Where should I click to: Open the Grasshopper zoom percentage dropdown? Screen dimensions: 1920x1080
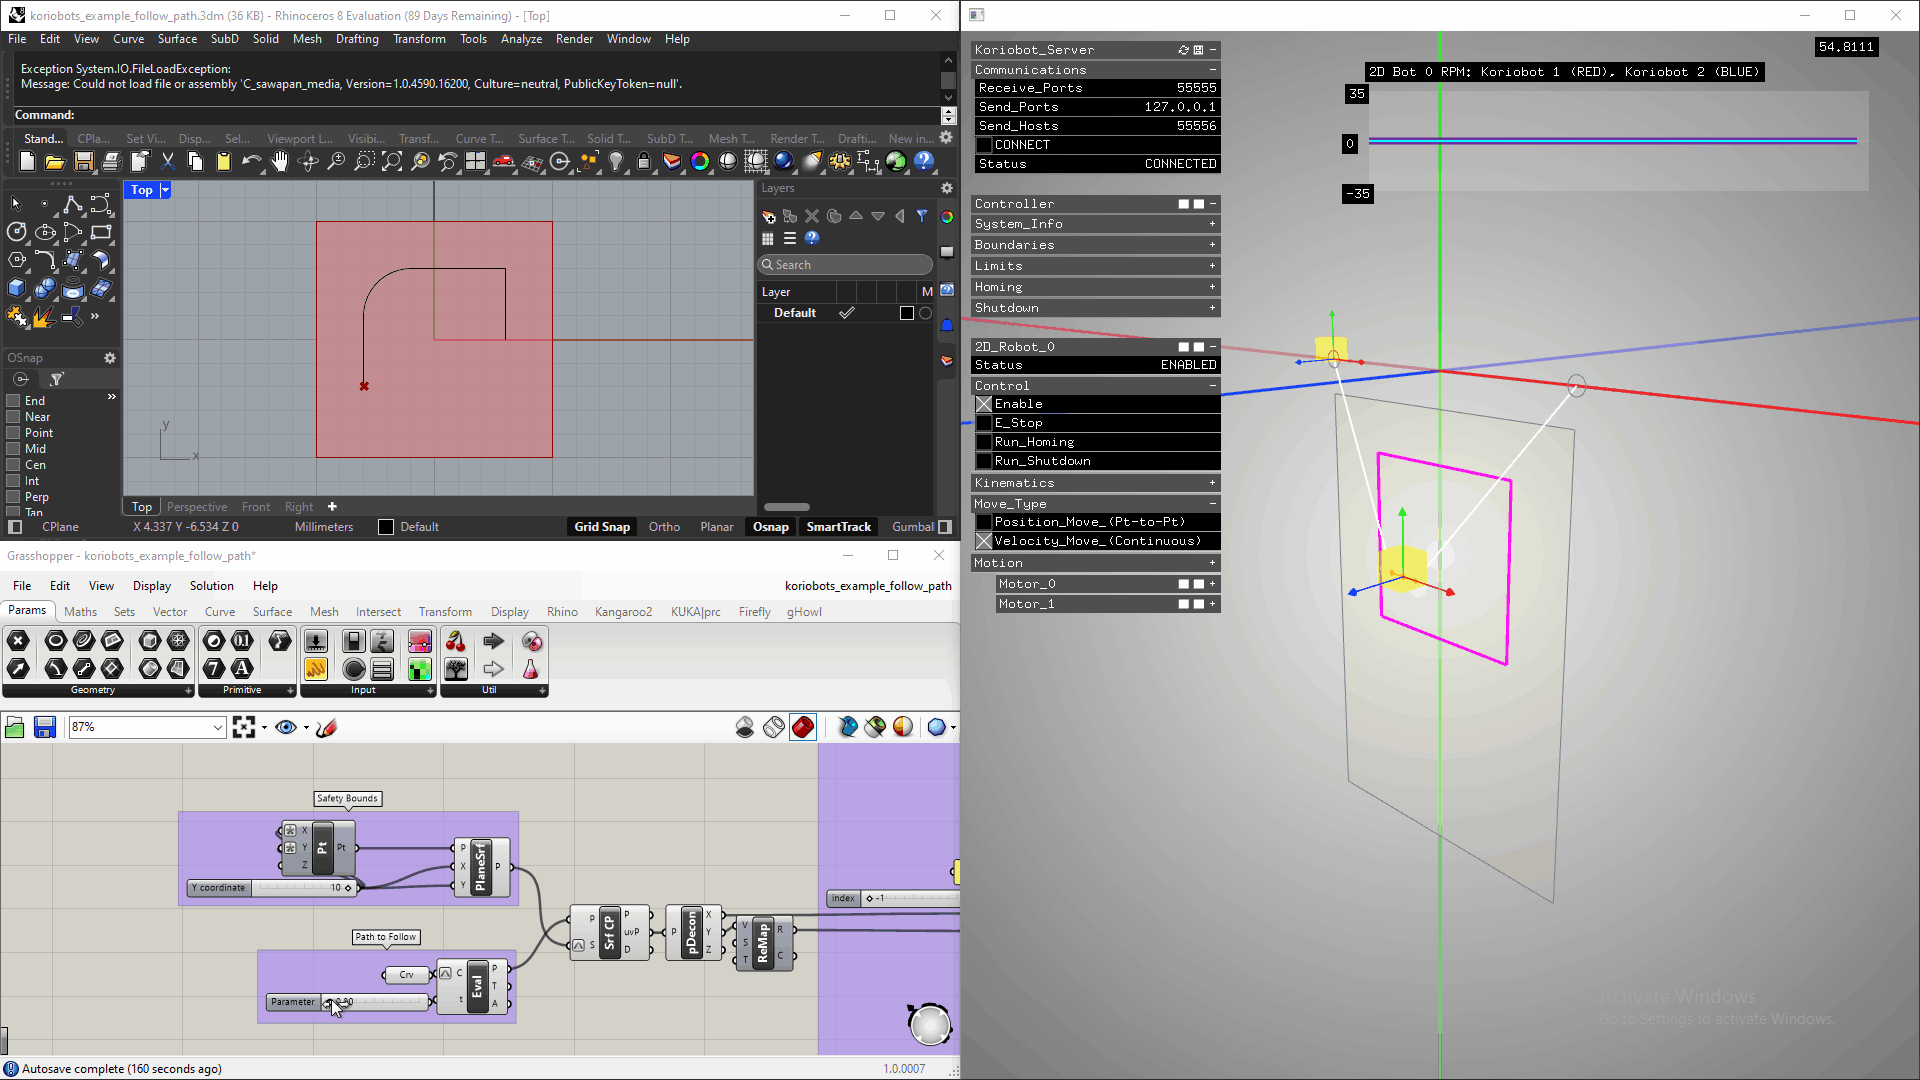[x=217, y=727]
